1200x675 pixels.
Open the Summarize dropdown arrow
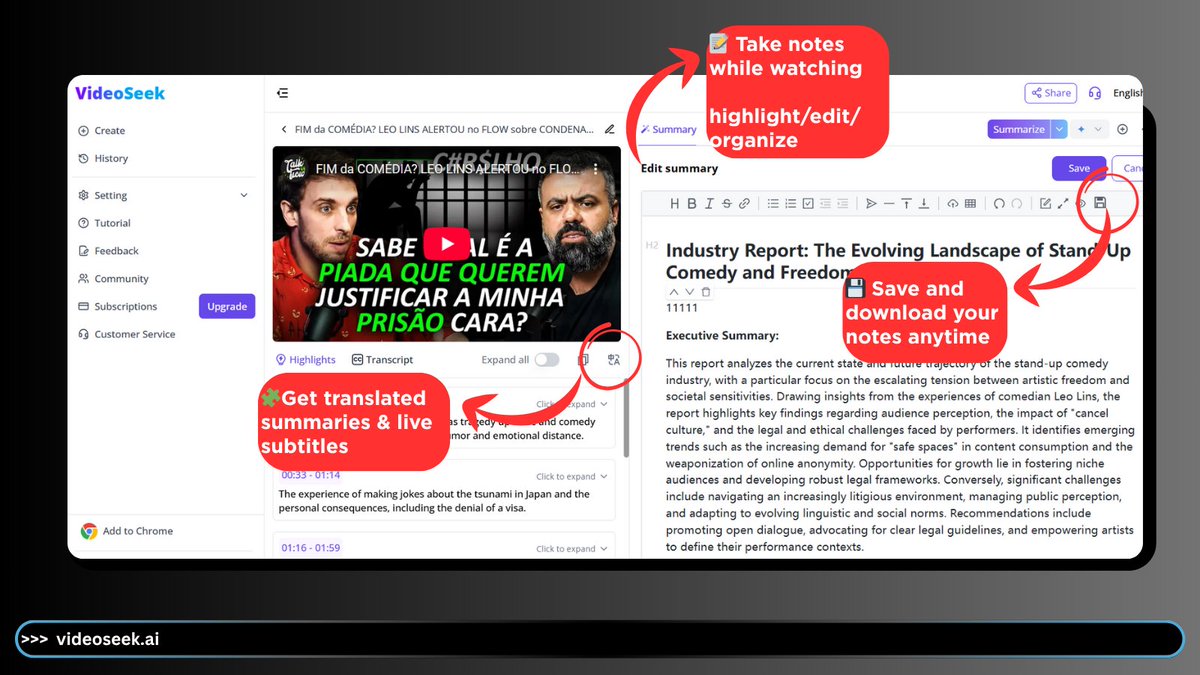[x=1058, y=129]
